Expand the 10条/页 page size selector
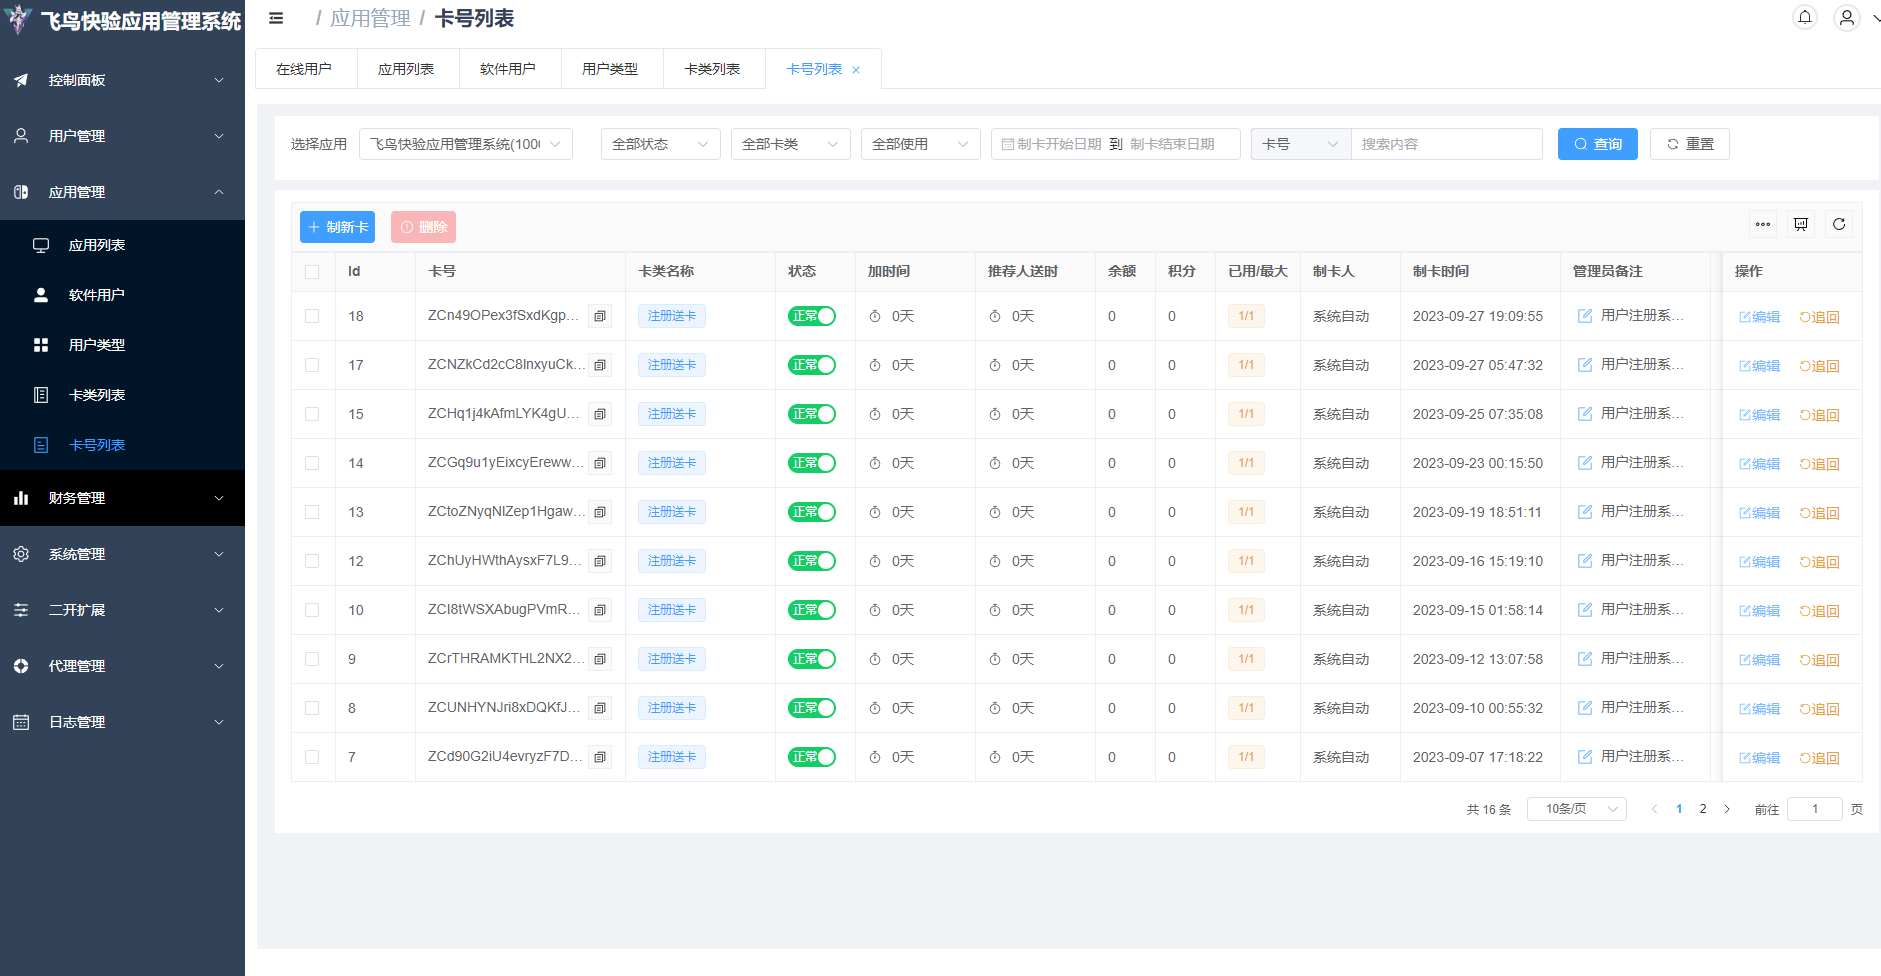Image resolution: width=1881 pixels, height=976 pixels. pyautogui.click(x=1576, y=809)
